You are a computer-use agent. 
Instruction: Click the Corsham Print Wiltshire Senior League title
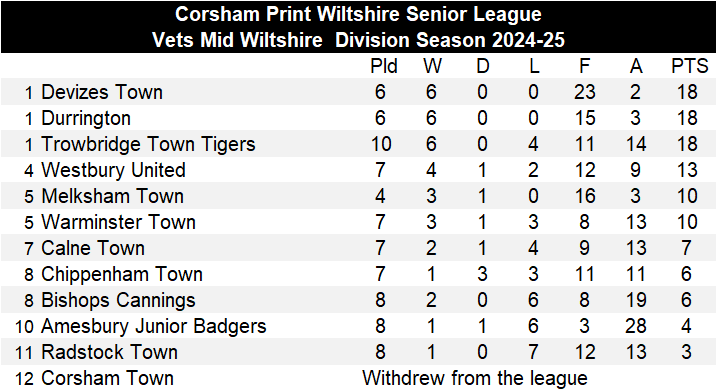[x=358, y=14]
